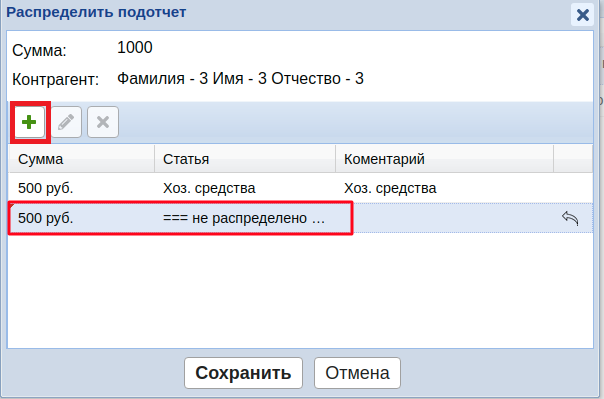This screenshot has width=604, height=399.
Task: Click the undo arrow in unallocated row
Action: 570,218
